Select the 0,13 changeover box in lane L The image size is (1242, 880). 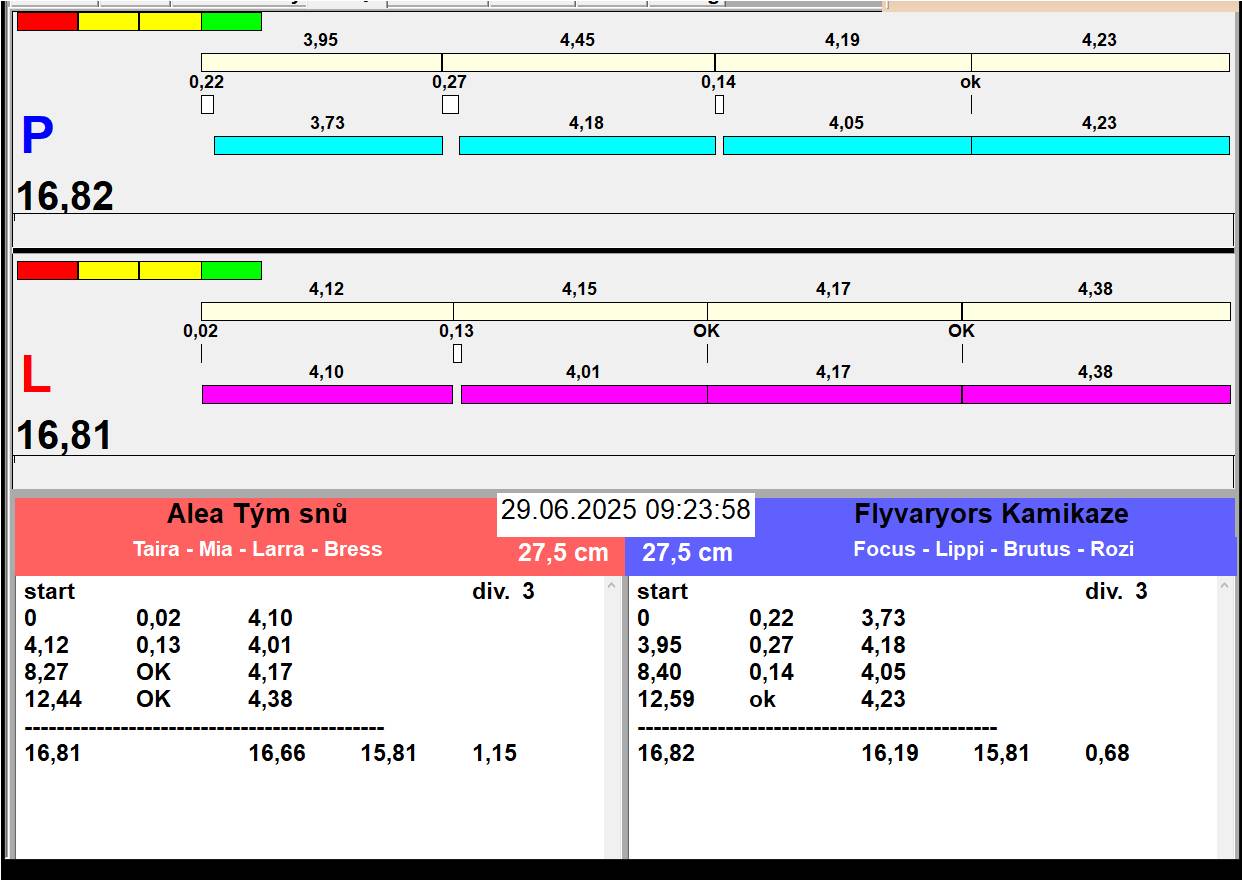click(457, 353)
